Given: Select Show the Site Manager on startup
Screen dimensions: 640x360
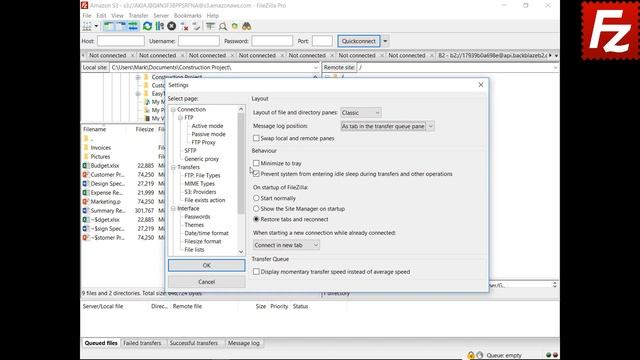Looking at the screenshot, I should click(x=256, y=209).
